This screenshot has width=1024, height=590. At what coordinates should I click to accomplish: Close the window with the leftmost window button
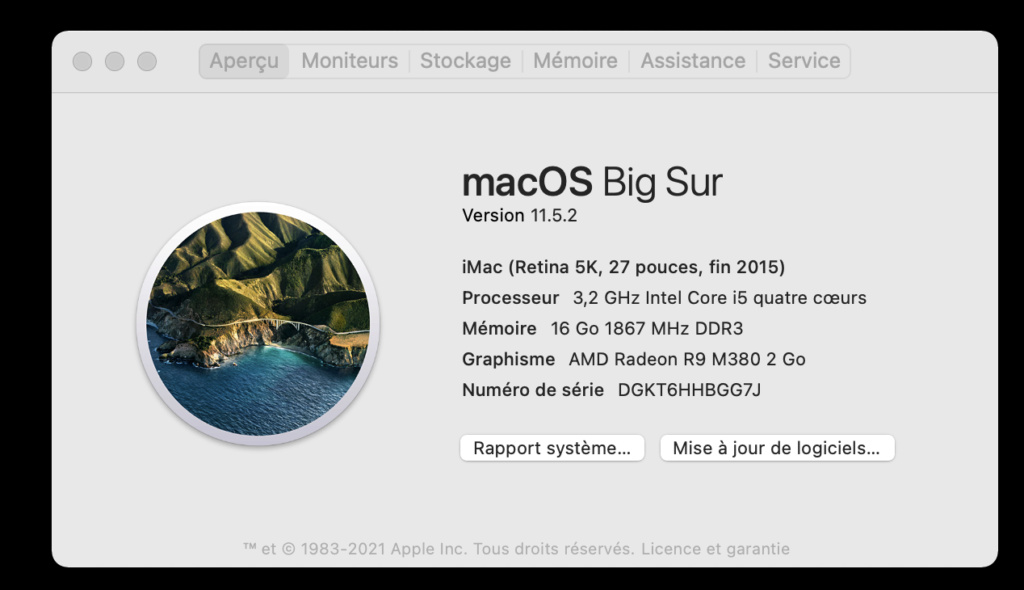coord(82,61)
